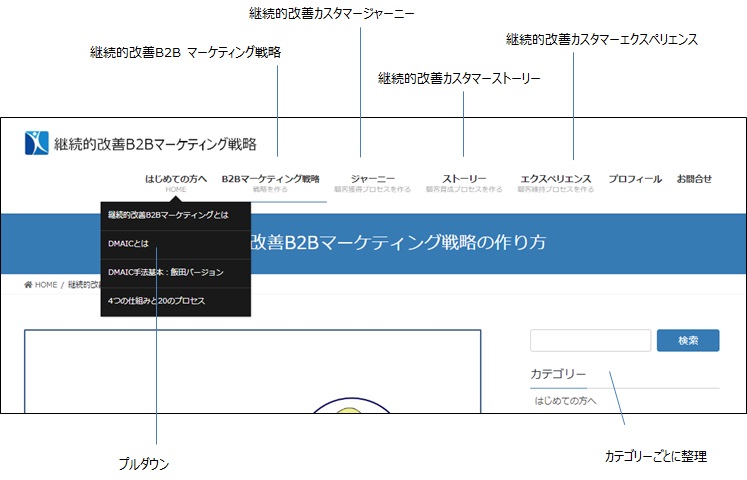Click the home icon in the breadcrumb
Screen dimensions: 747x480
click(28, 285)
